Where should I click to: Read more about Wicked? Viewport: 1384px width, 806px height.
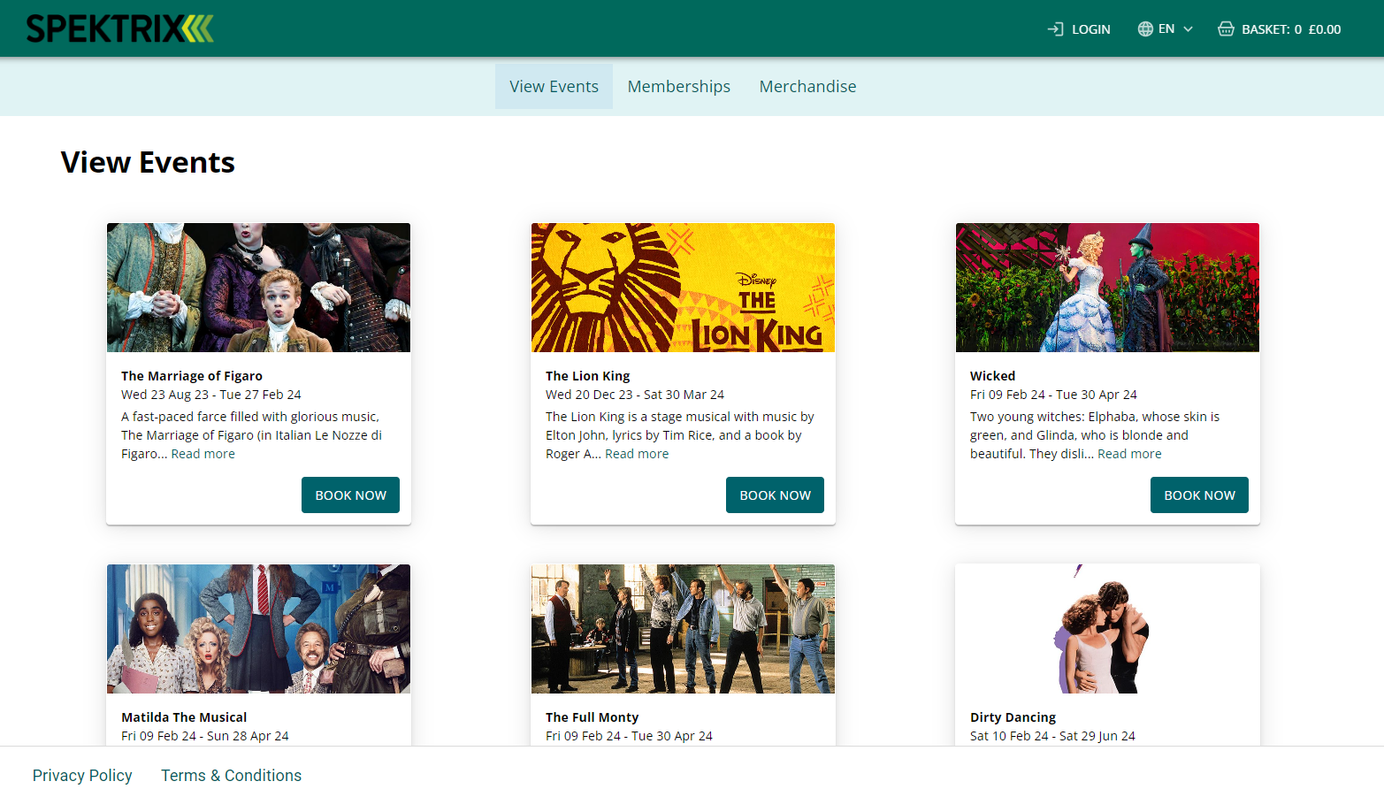point(1130,454)
